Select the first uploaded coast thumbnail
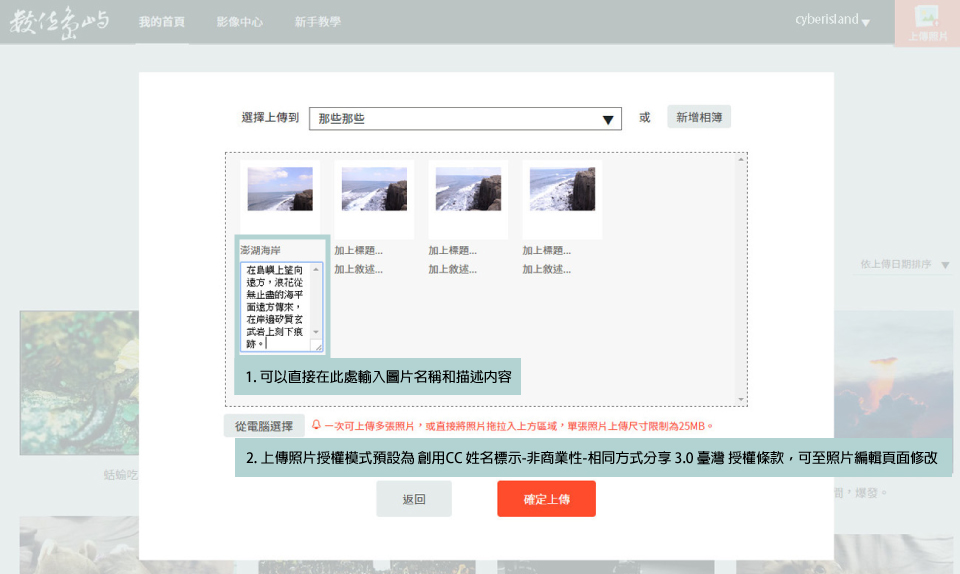Image resolution: width=960 pixels, height=574 pixels. 280,189
